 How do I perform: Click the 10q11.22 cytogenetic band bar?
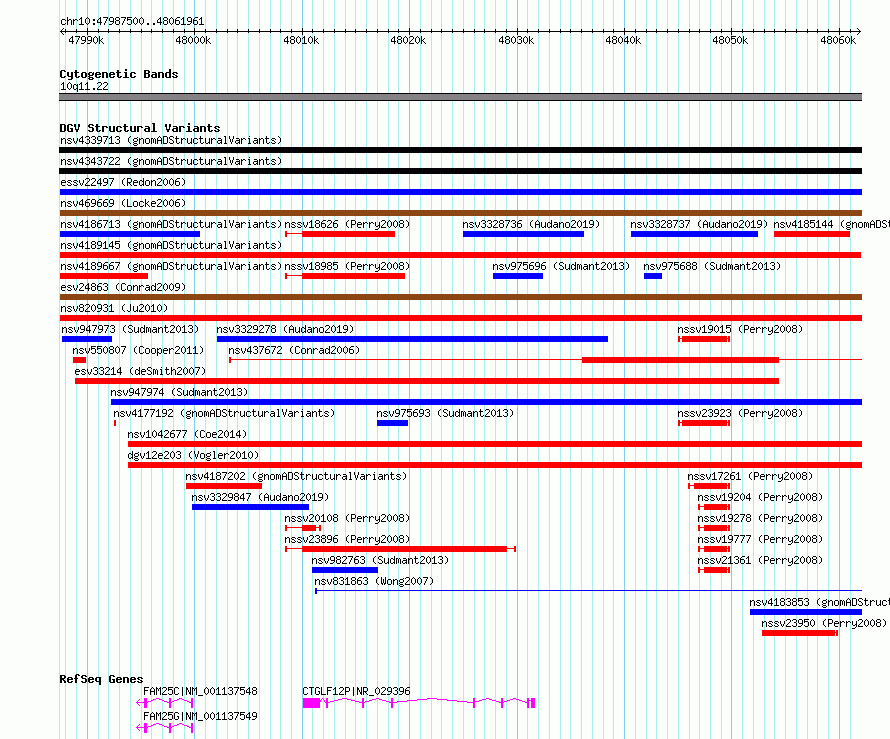(x=460, y=97)
